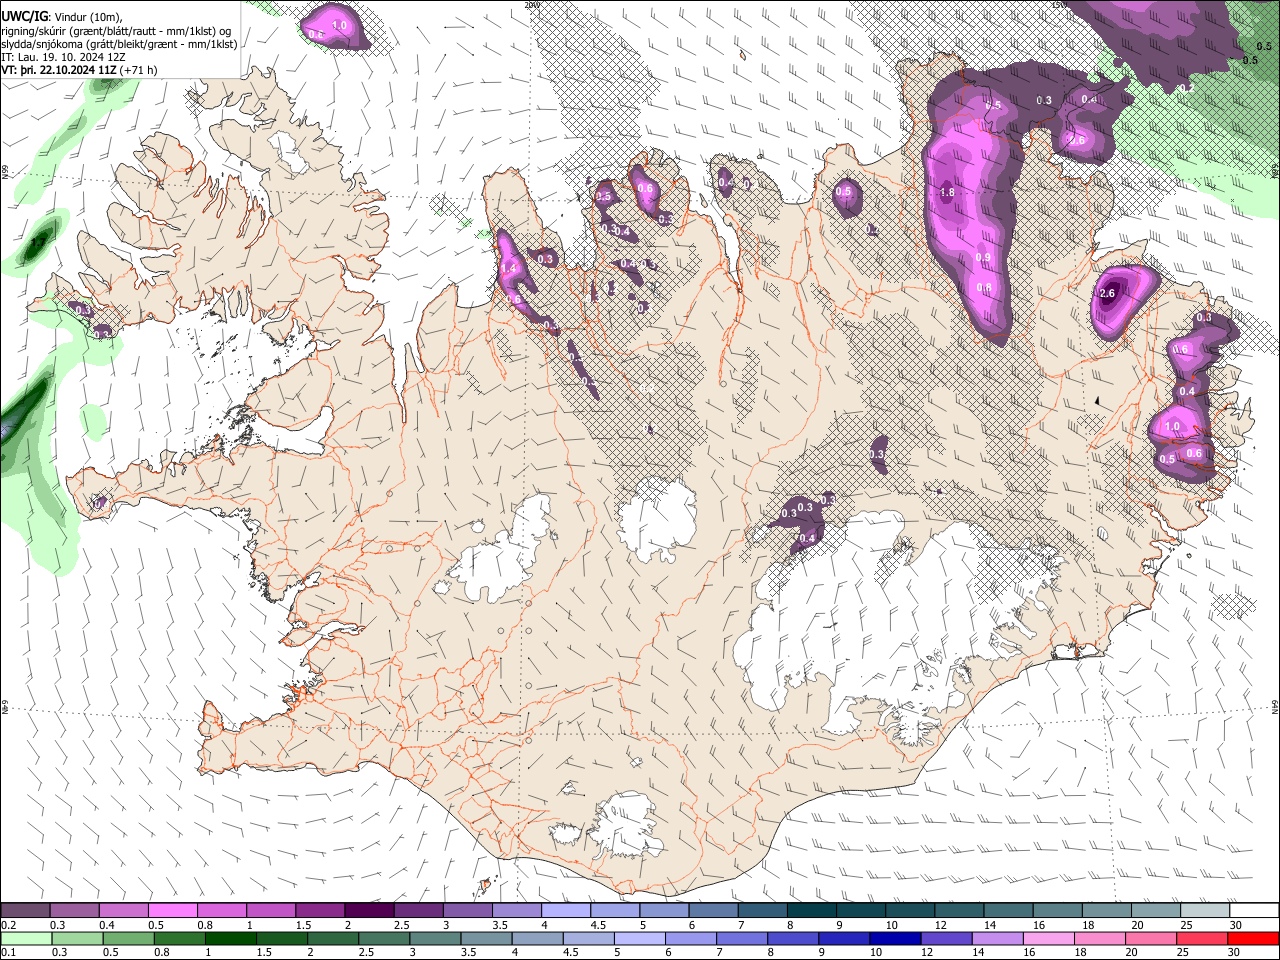
Task: Click the 0.2 label in the snow legend
Action: [x=9, y=925]
